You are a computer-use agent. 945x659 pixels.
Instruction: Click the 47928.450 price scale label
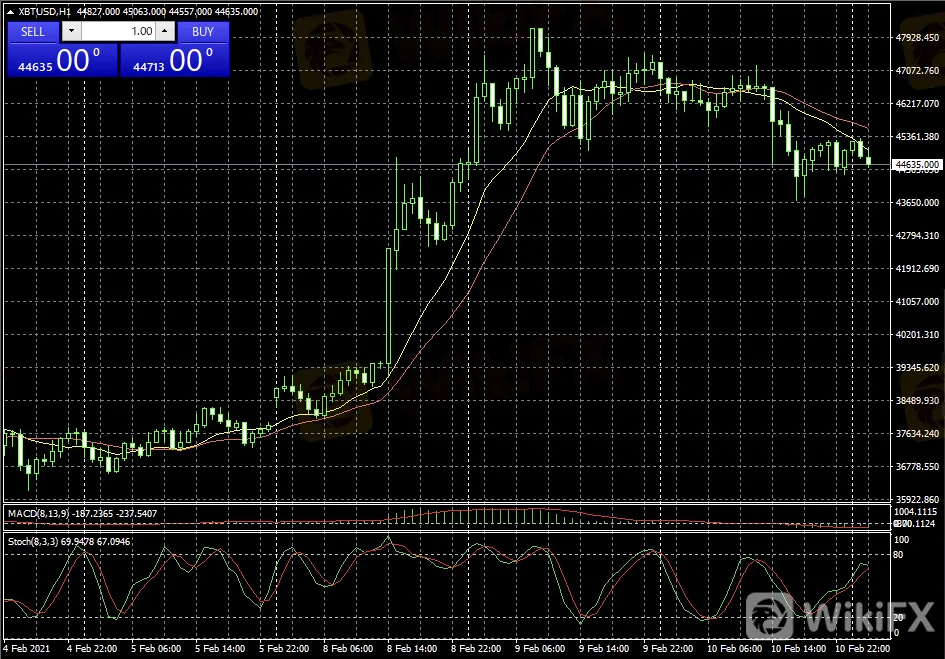pyautogui.click(x=917, y=38)
